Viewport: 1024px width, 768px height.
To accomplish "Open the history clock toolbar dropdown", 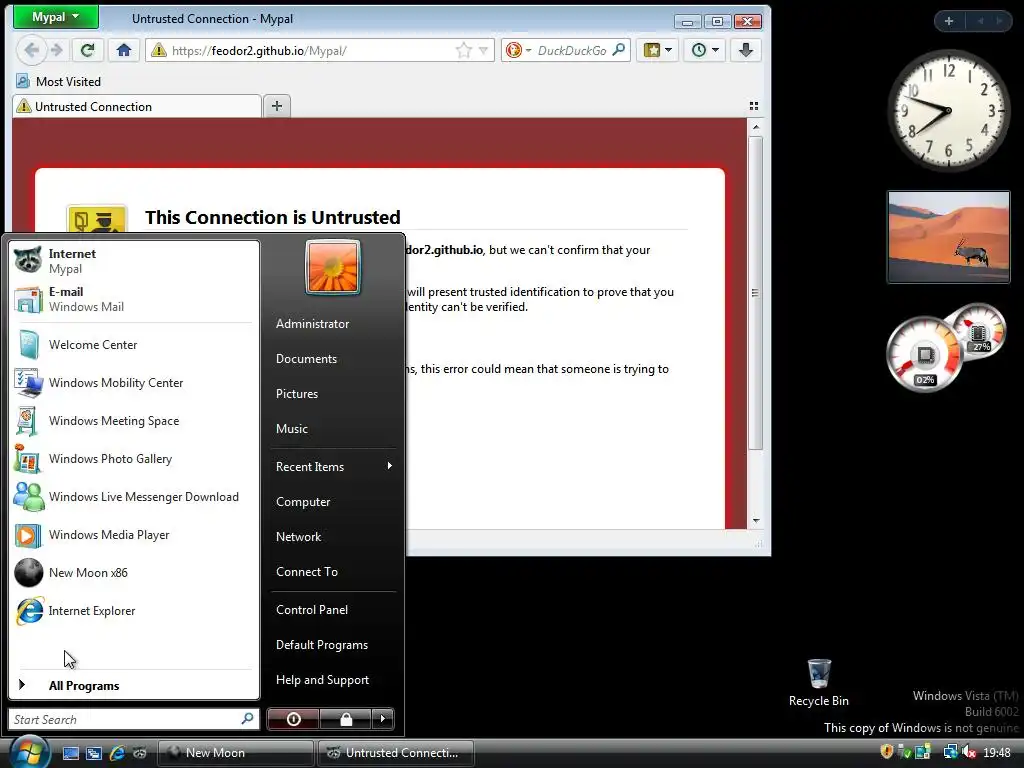I will [705, 50].
